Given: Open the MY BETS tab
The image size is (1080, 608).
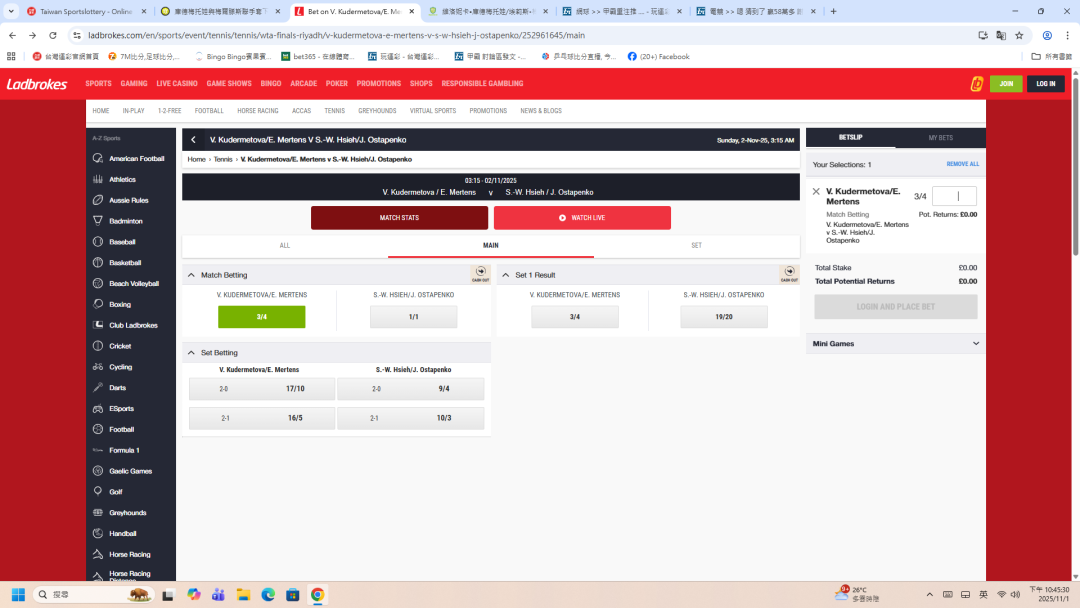Looking at the screenshot, I should [x=940, y=138].
